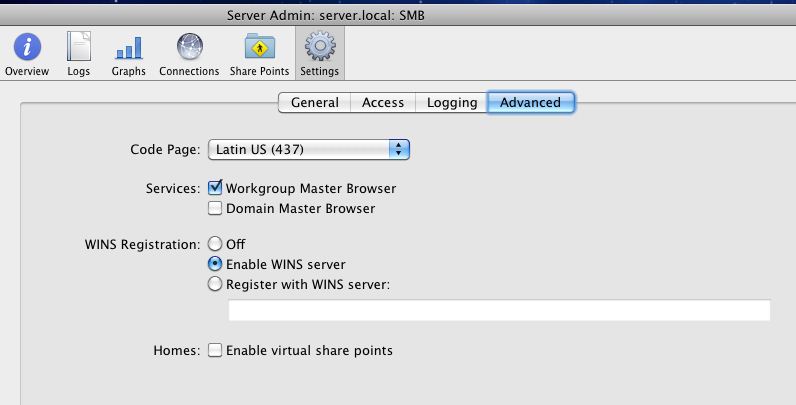796x405 pixels.
Task: Select Enable WINS server radio button
Action: click(x=215, y=264)
